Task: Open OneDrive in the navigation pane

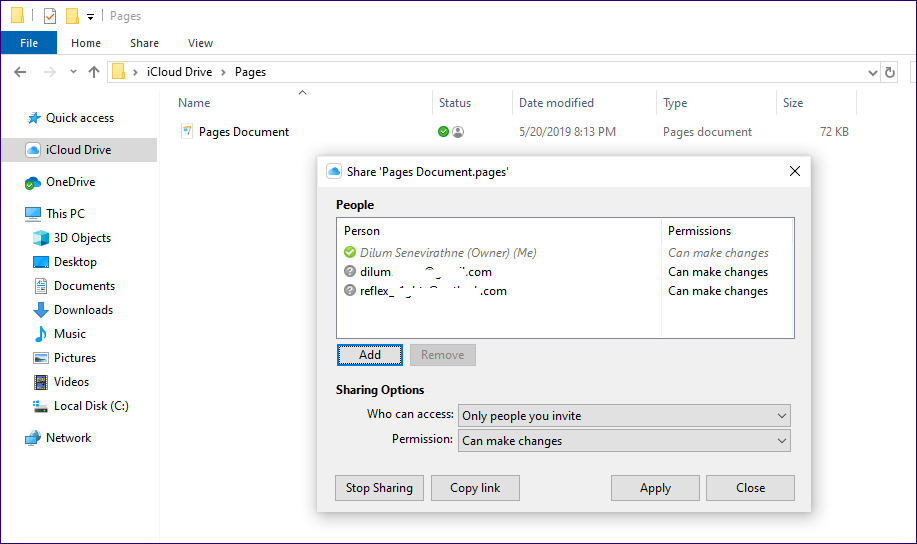Action: (71, 182)
